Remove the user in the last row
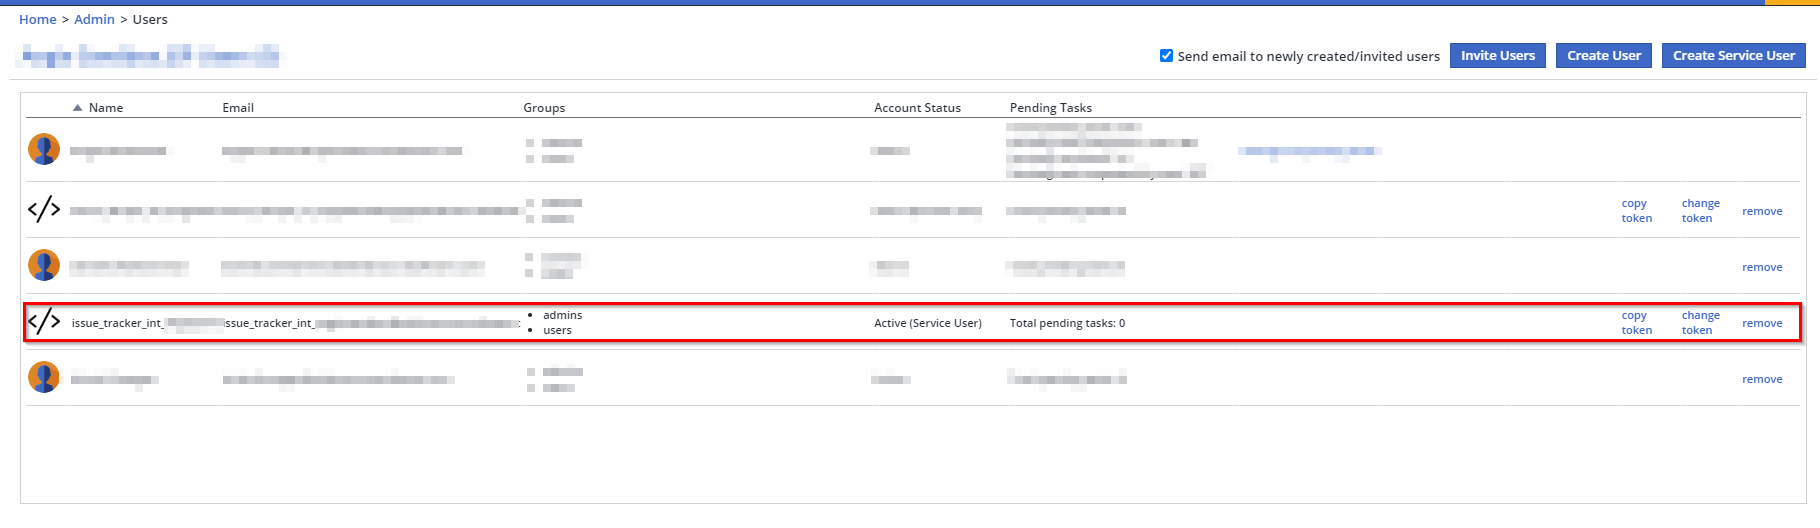 pos(1762,380)
